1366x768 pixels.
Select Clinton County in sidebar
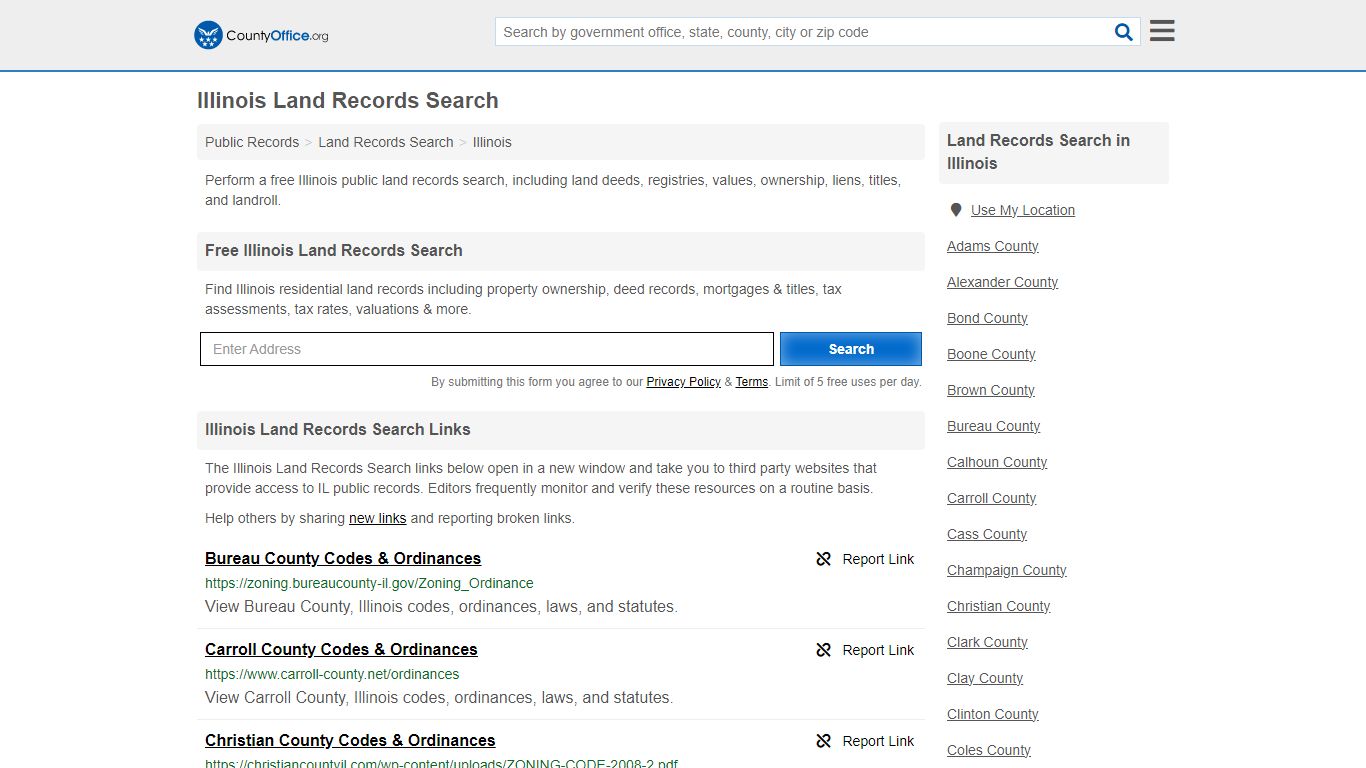(x=993, y=714)
